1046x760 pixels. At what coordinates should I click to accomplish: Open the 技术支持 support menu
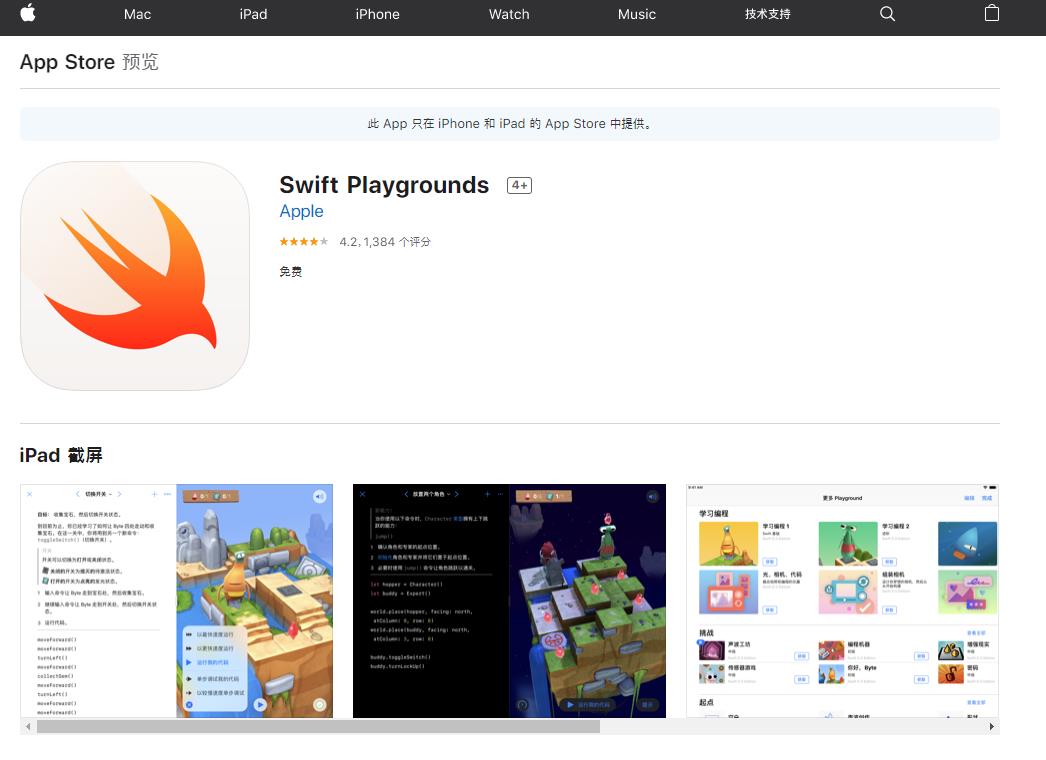tap(767, 14)
